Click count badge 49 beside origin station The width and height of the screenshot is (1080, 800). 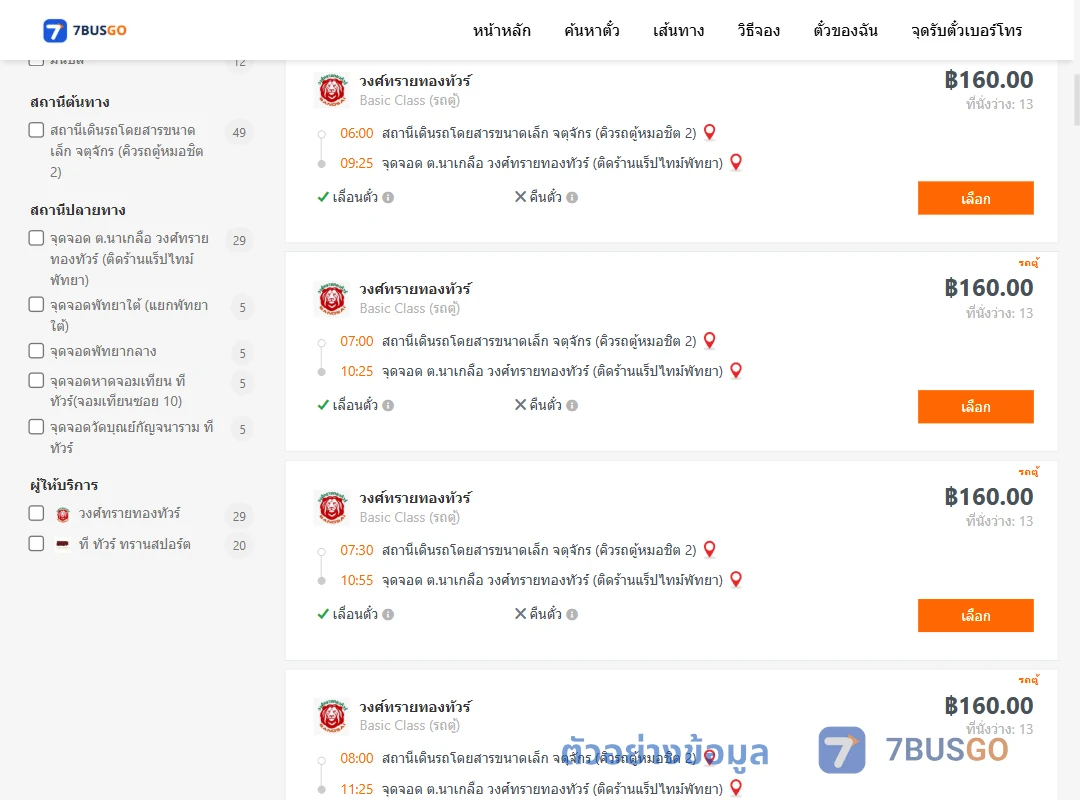coord(239,132)
